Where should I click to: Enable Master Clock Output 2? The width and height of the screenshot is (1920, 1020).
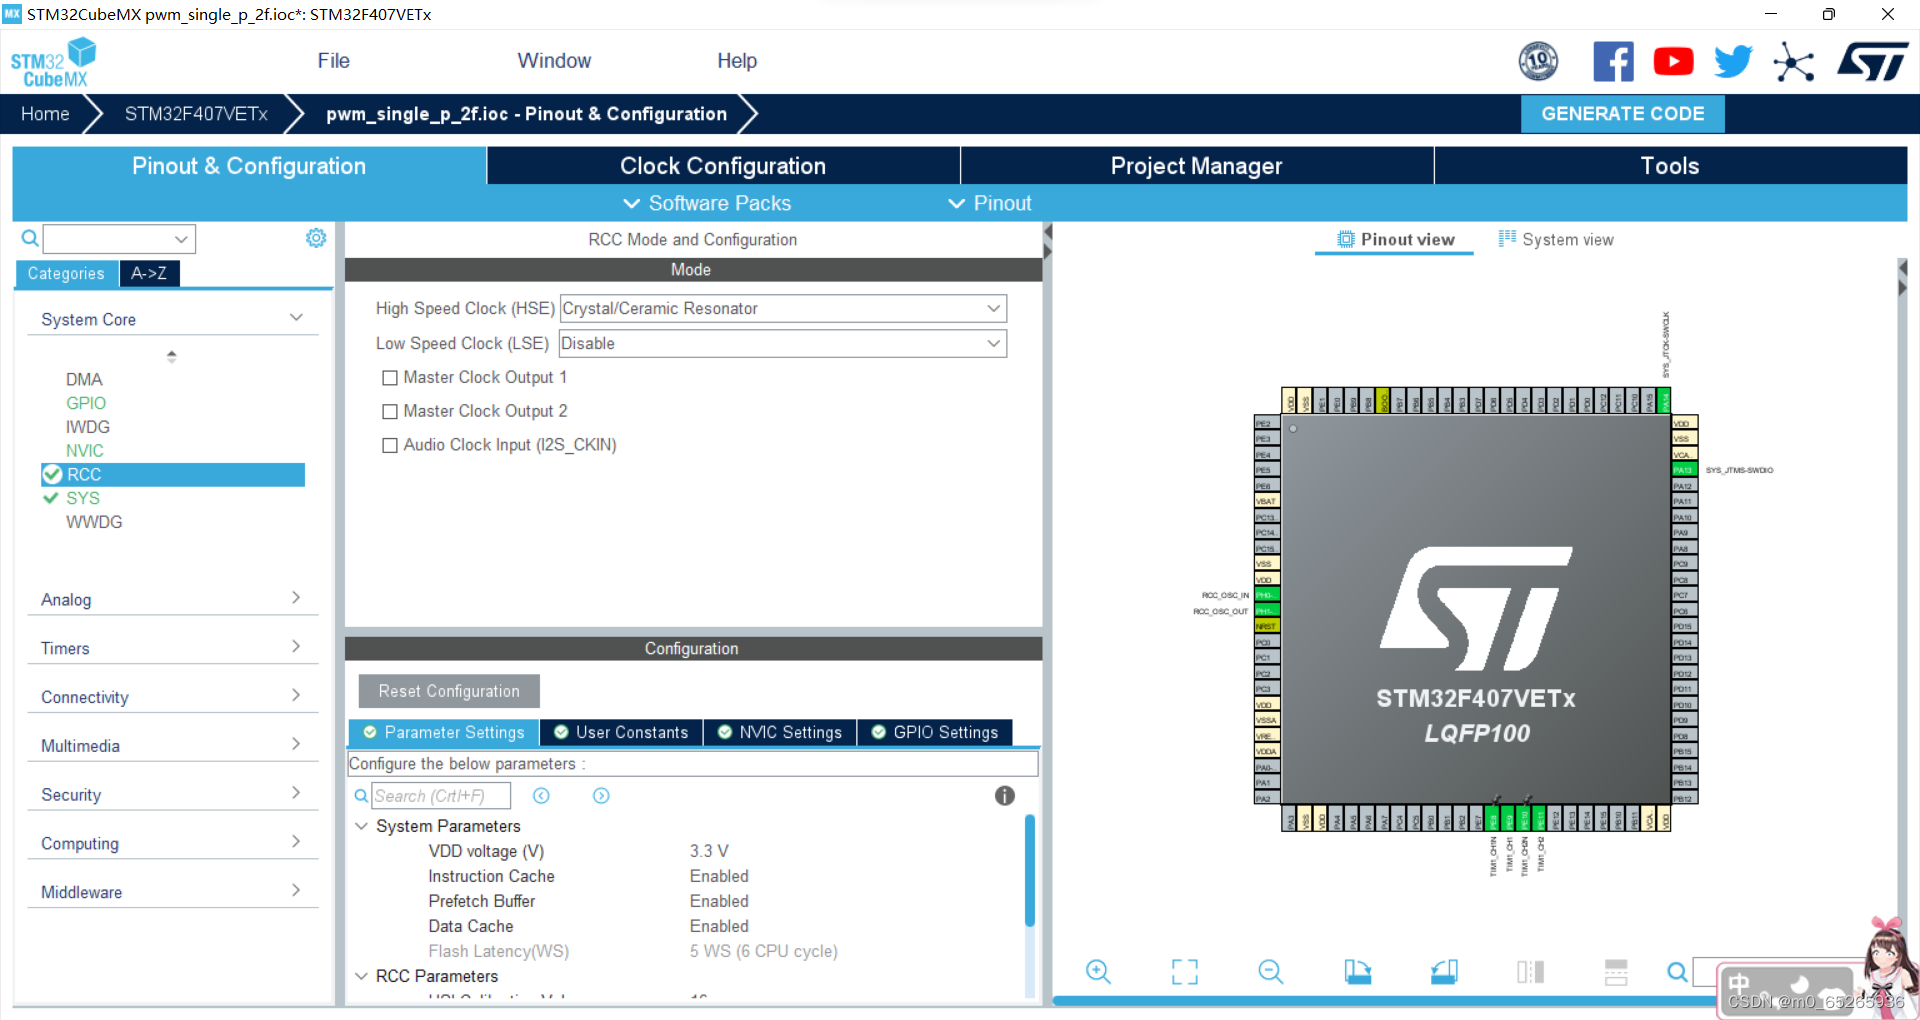pos(390,412)
